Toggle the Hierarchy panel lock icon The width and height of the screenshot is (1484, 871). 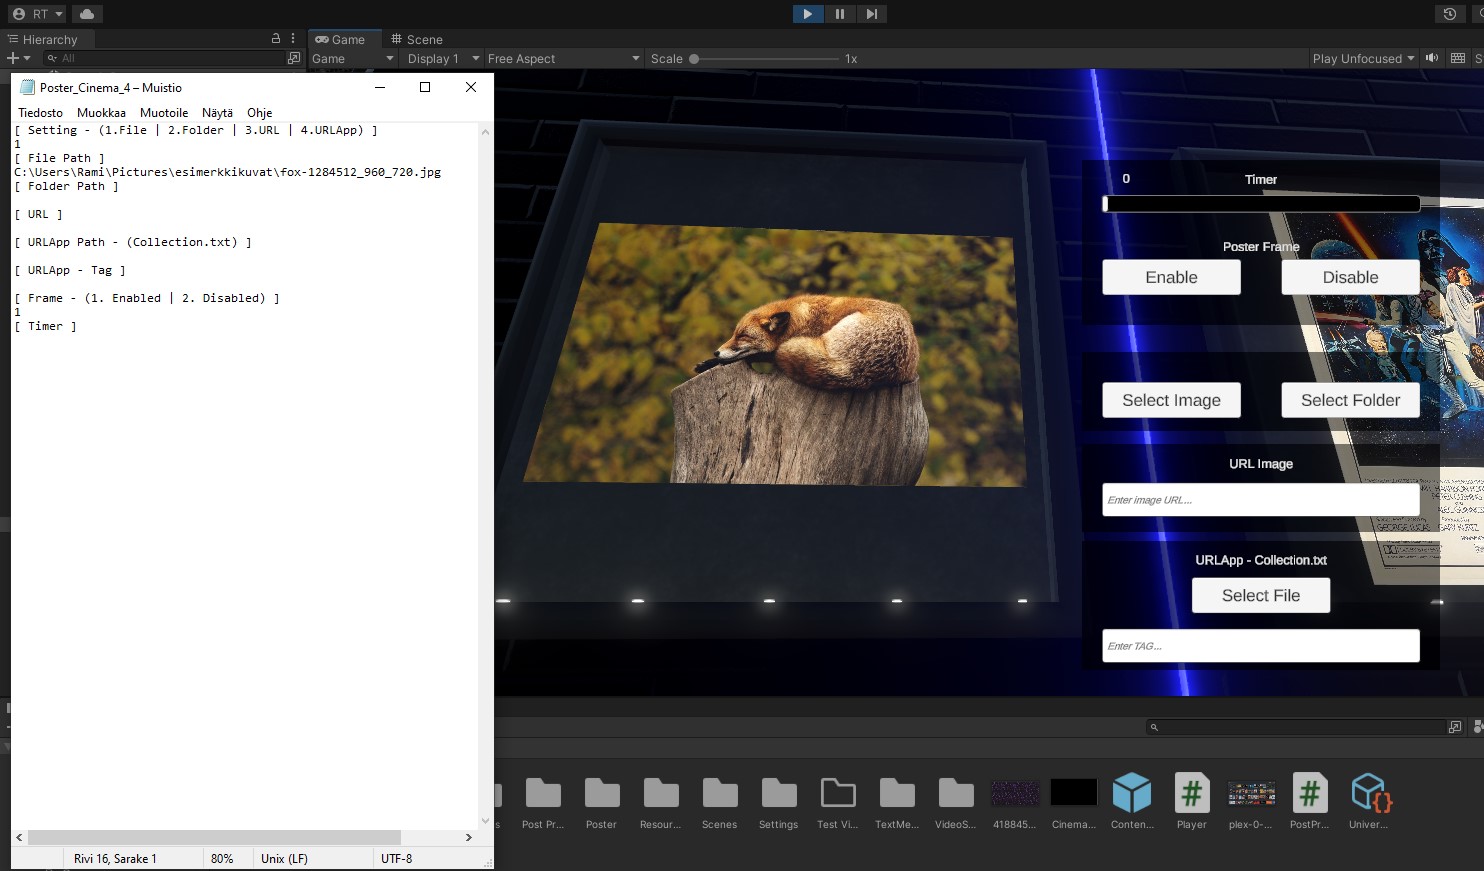click(275, 39)
